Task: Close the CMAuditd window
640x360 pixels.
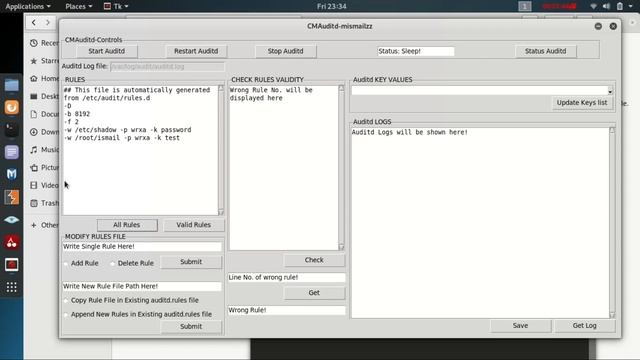Action: 613,26
